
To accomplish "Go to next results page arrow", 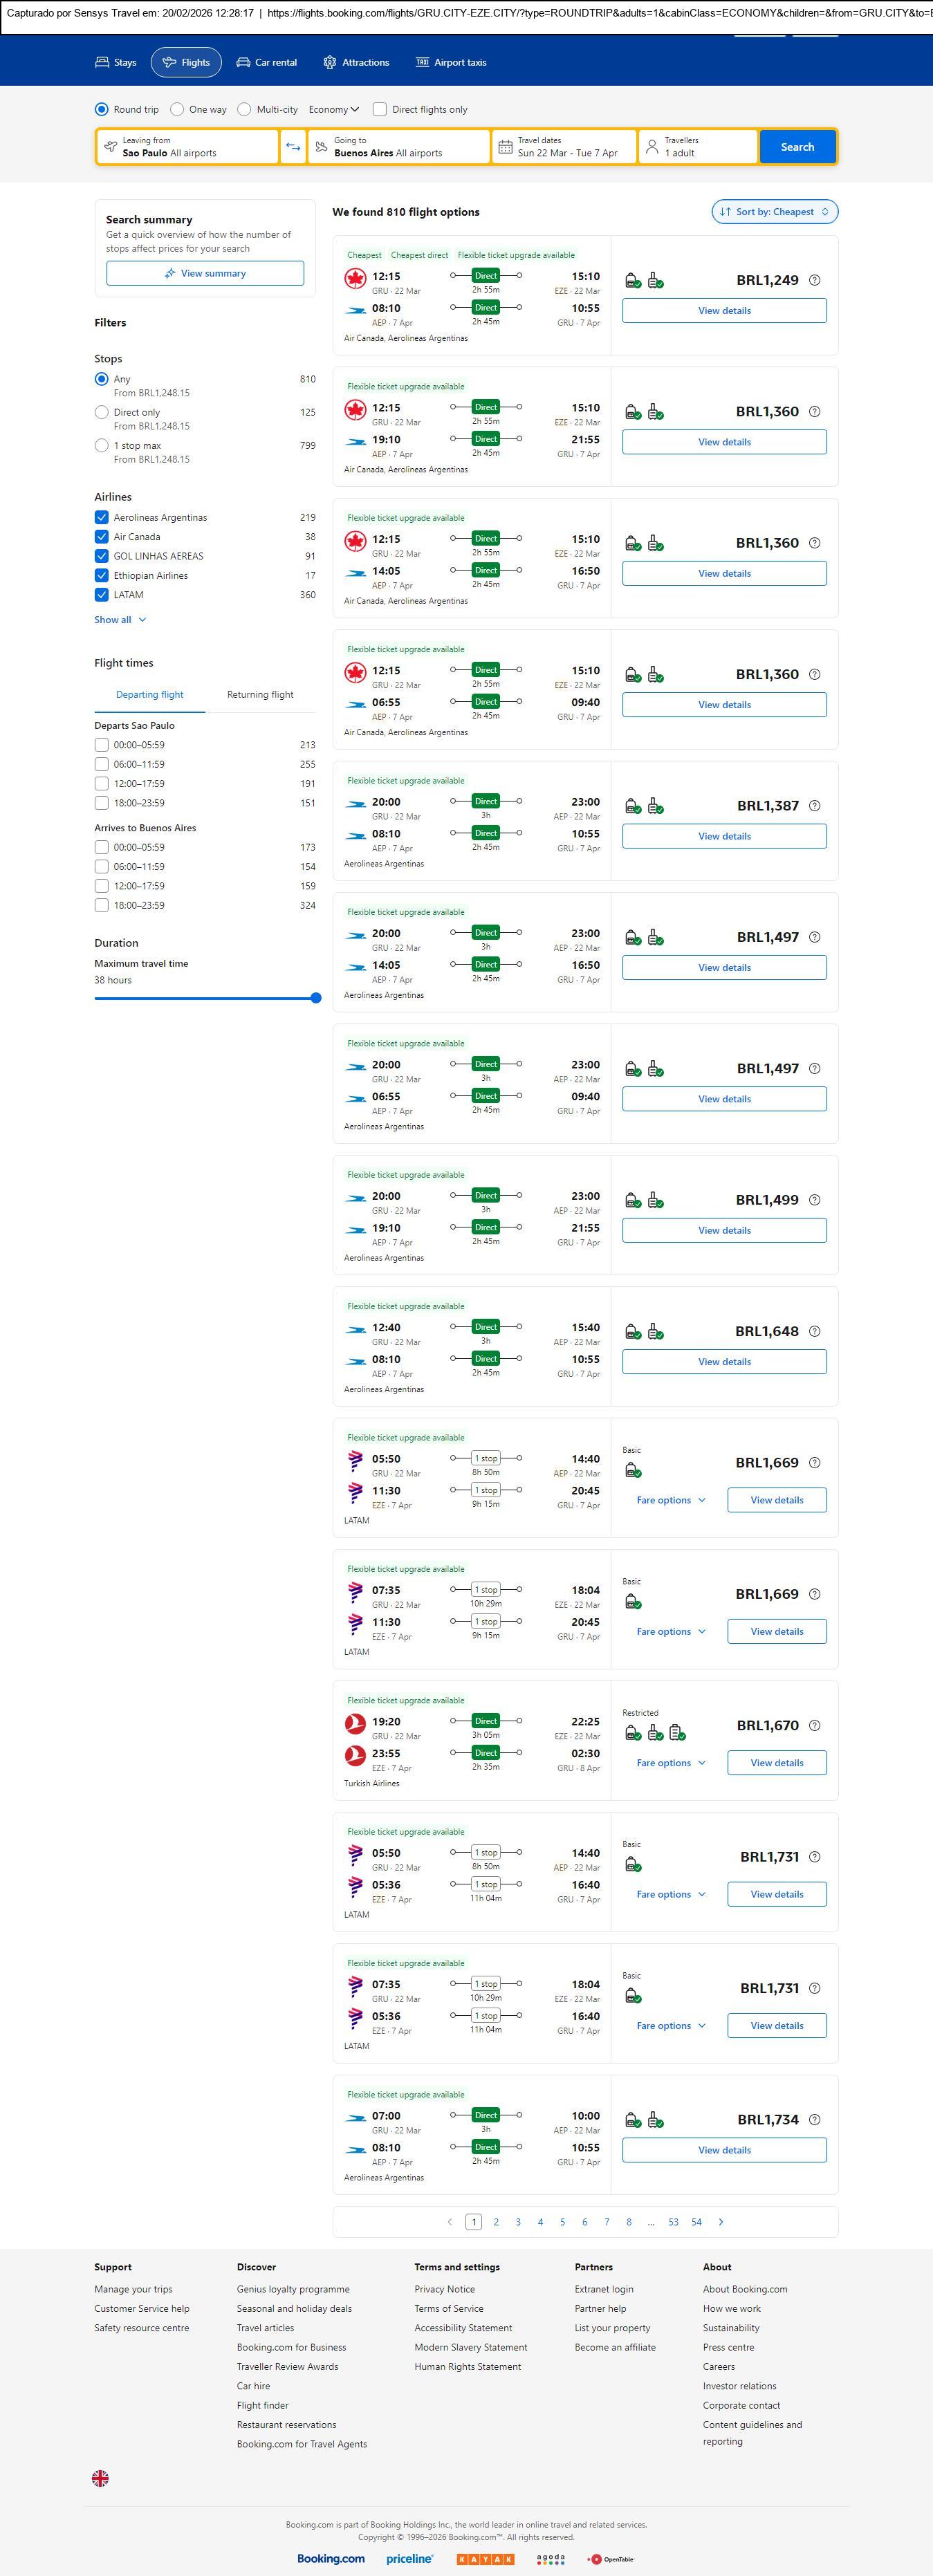I will pyautogui.click(x=721, y=2221).
